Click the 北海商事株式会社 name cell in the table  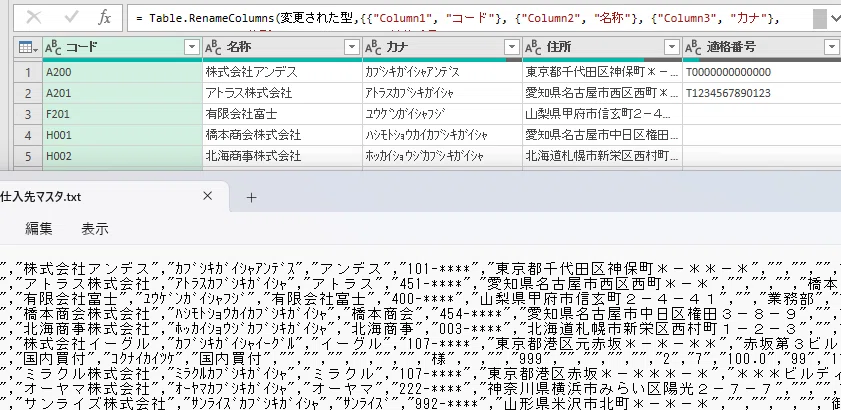283,156
